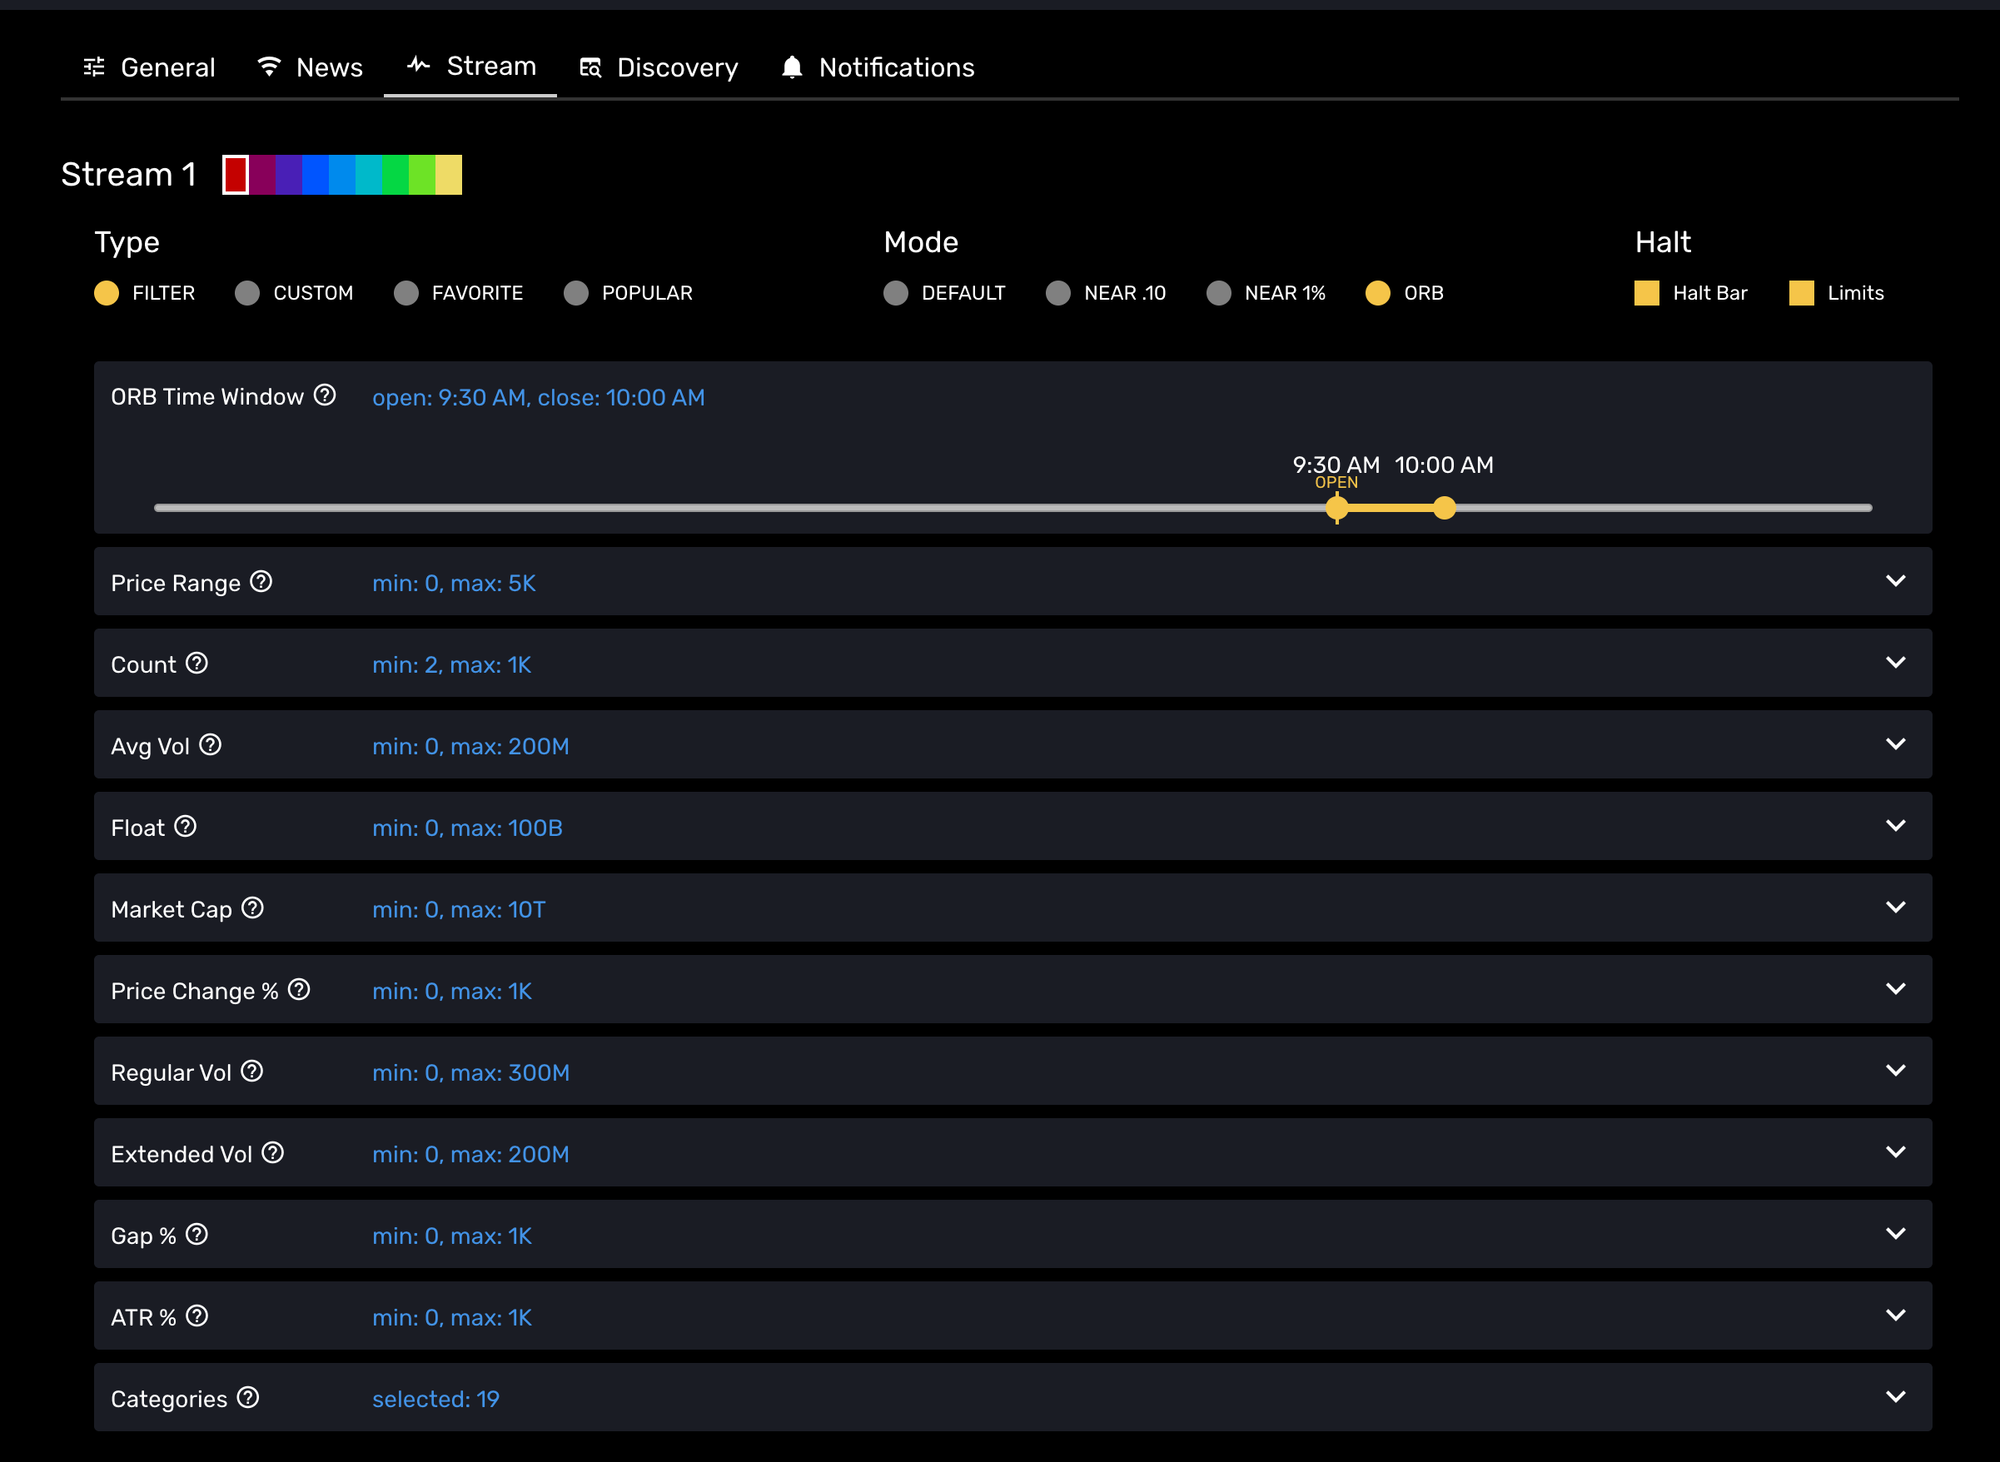The image size is (2000, 1462).
Task: Click the Price Change % min/max value text
Action: (452, 991)
